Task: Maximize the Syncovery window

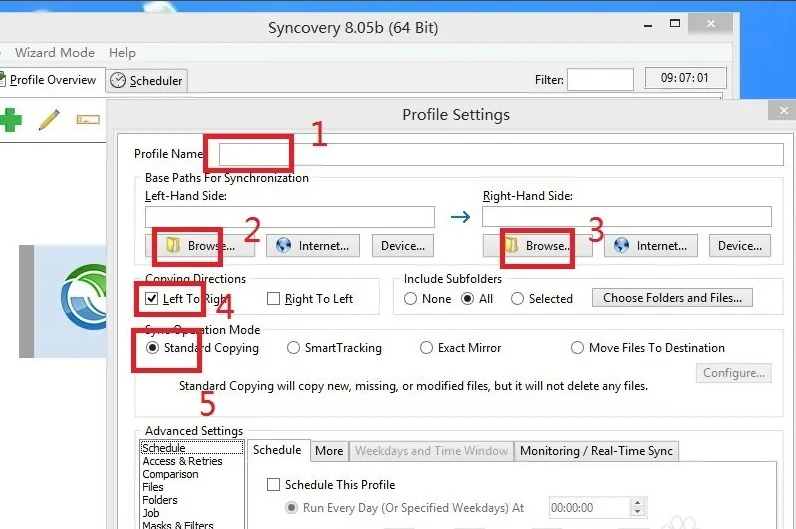Action: [675, 23]
